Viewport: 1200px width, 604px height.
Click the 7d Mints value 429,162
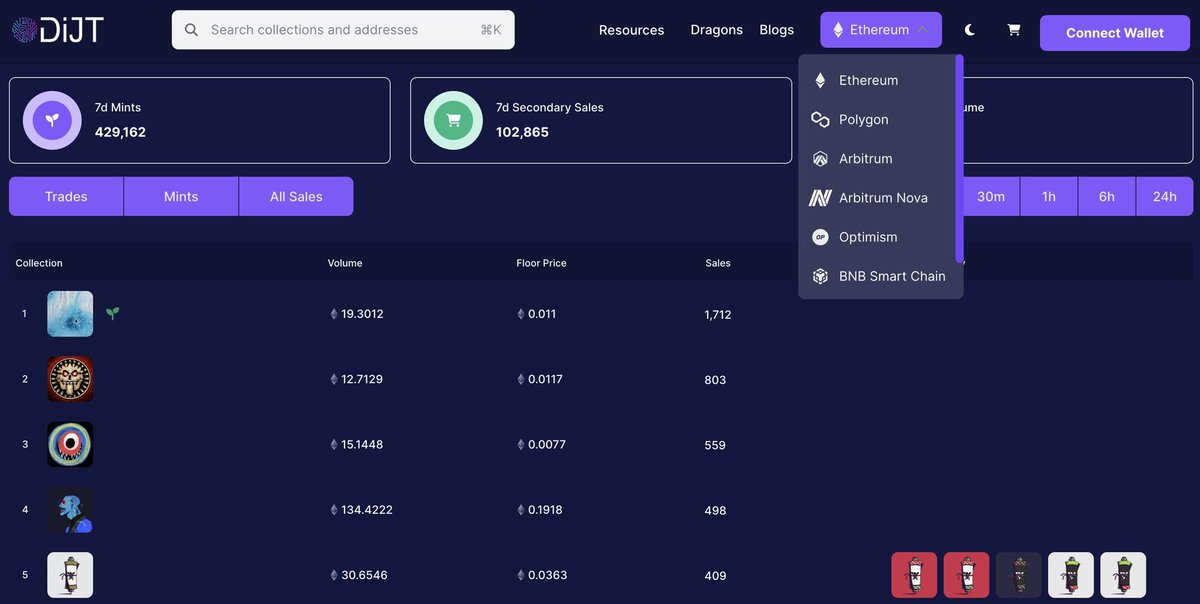(120, 132)
